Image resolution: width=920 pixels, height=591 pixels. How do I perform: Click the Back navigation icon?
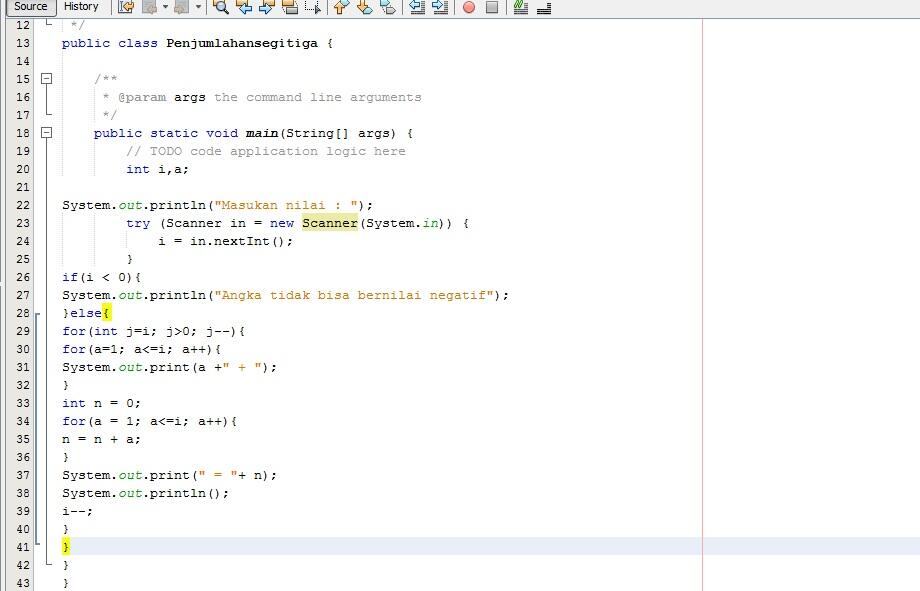point(150,7)
